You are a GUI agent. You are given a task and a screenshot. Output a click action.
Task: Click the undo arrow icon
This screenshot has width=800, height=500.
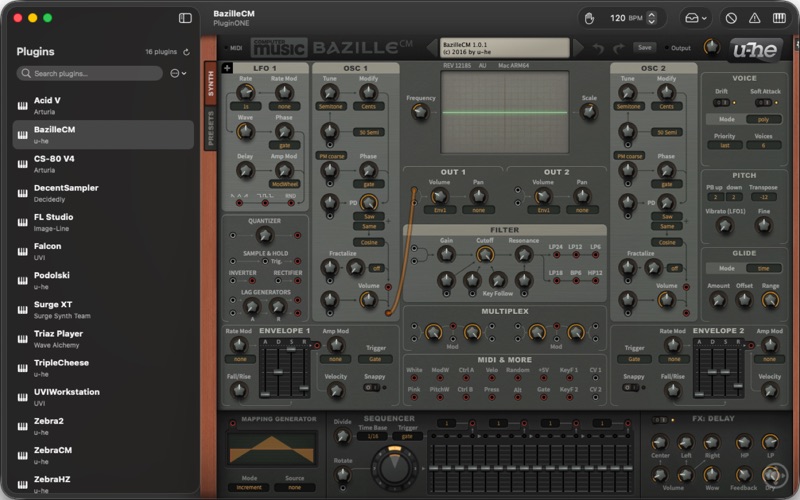pos(598,48)
